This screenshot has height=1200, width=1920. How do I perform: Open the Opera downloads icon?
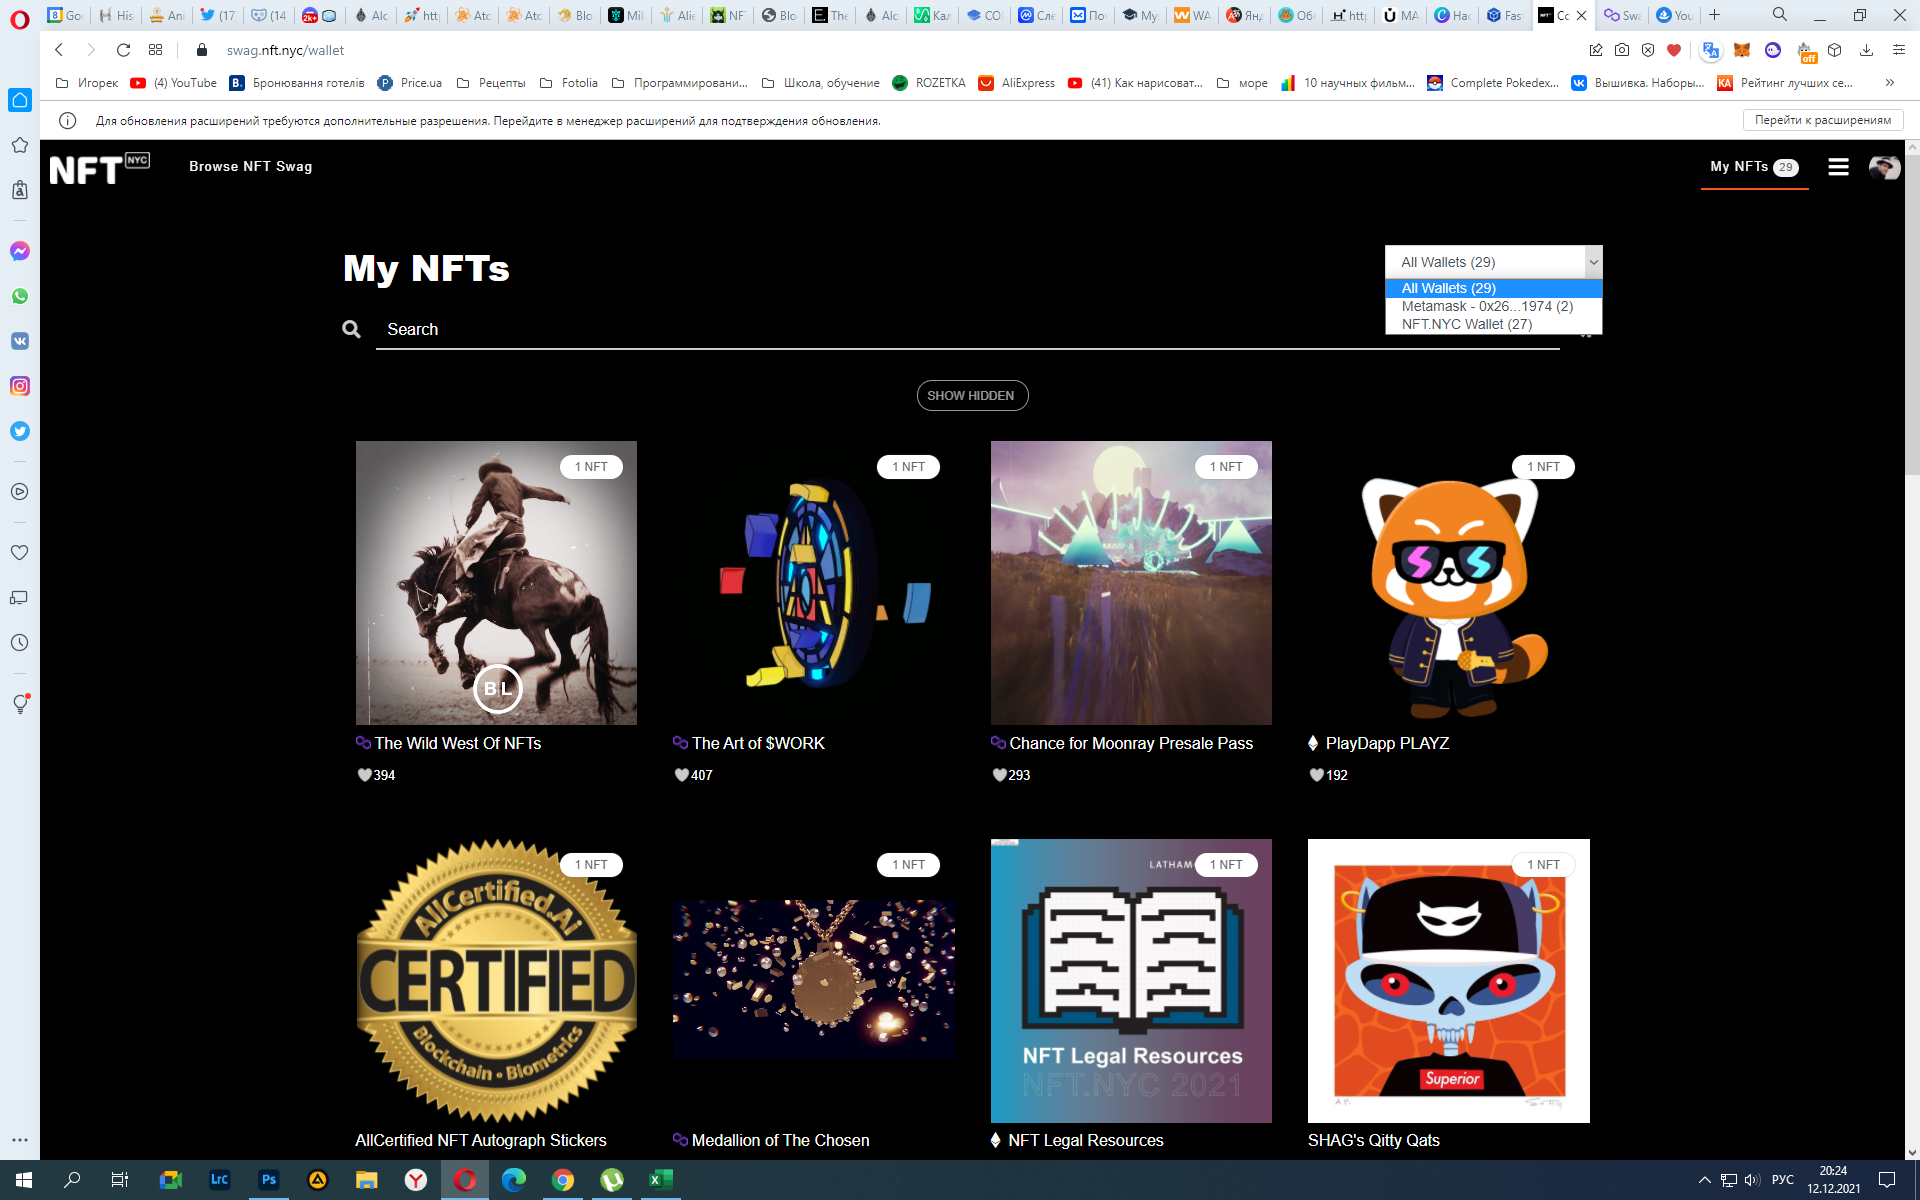(x=1866, y=50)
